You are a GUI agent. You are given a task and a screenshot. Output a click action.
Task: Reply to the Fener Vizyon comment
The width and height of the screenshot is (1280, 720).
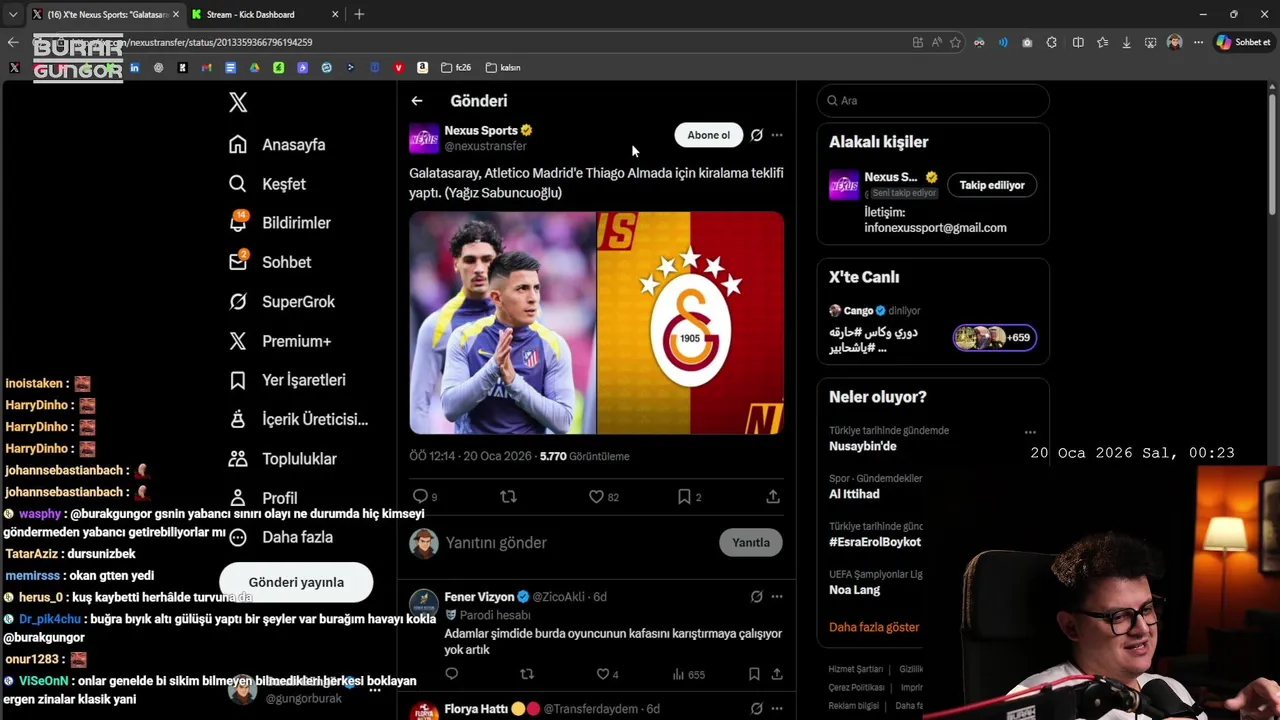[451, 674]
